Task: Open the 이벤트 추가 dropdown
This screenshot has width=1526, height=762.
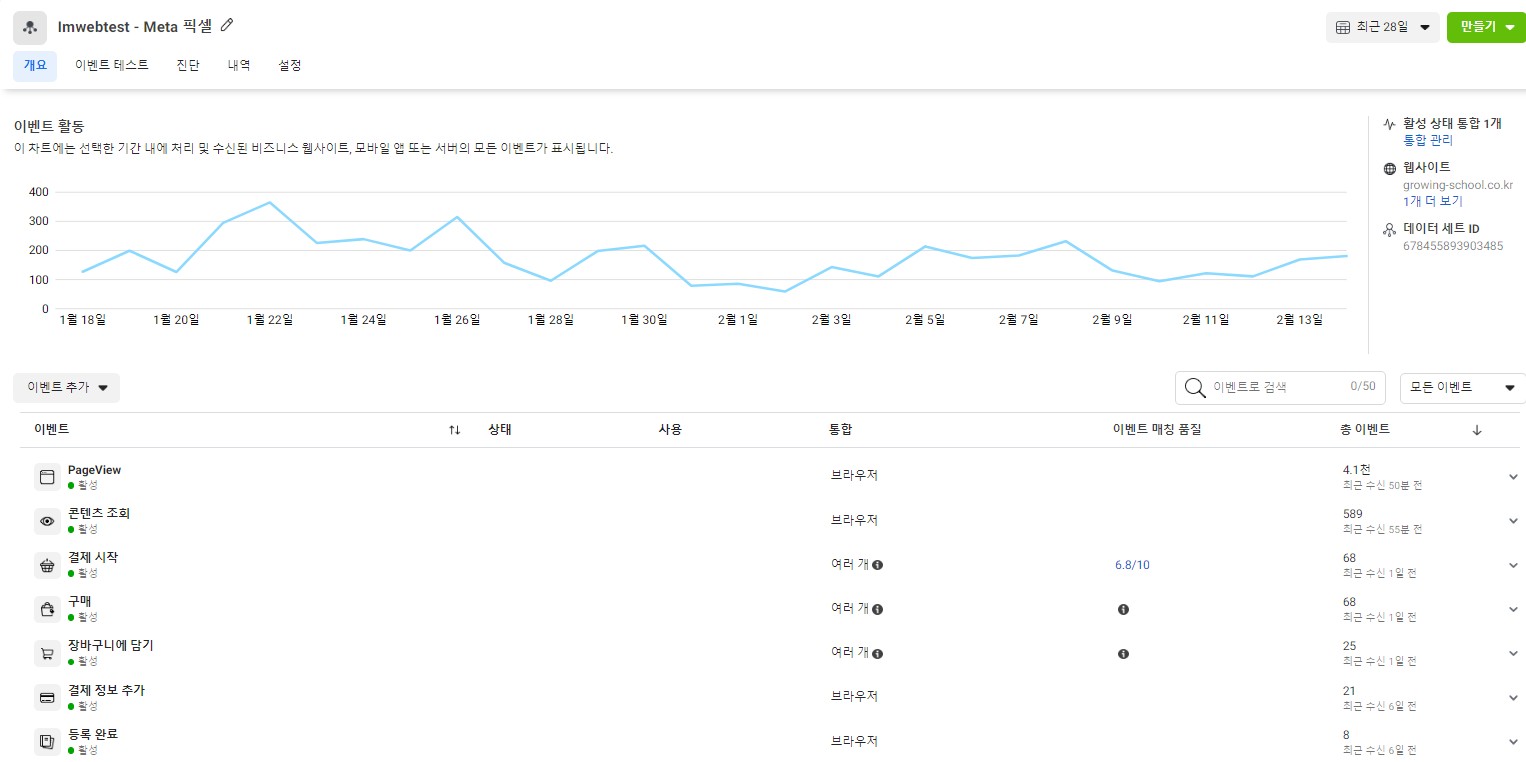Action: [x=67, y=388]
